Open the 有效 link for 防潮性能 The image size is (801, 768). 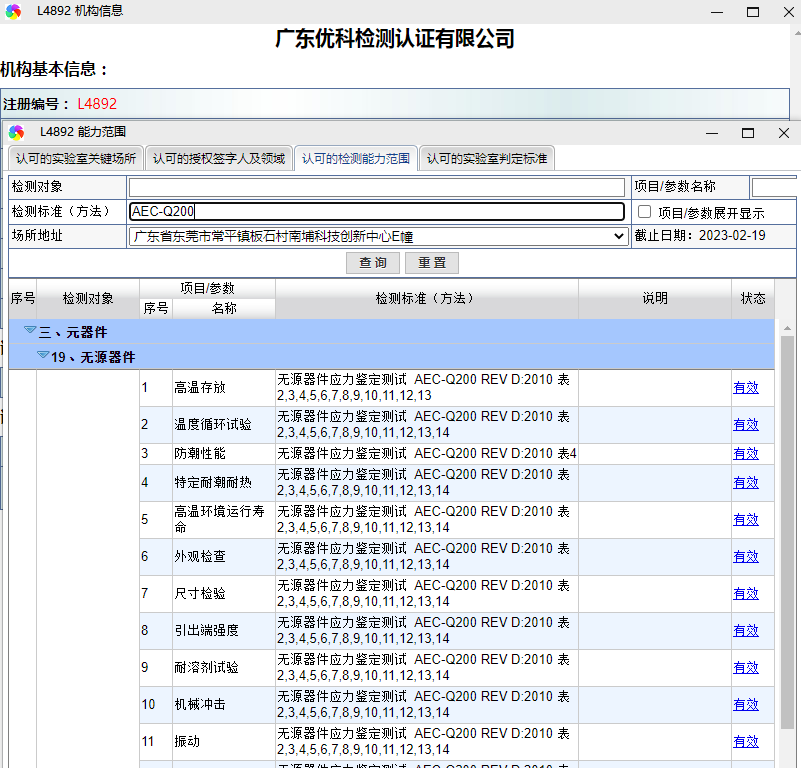[746, 453]
